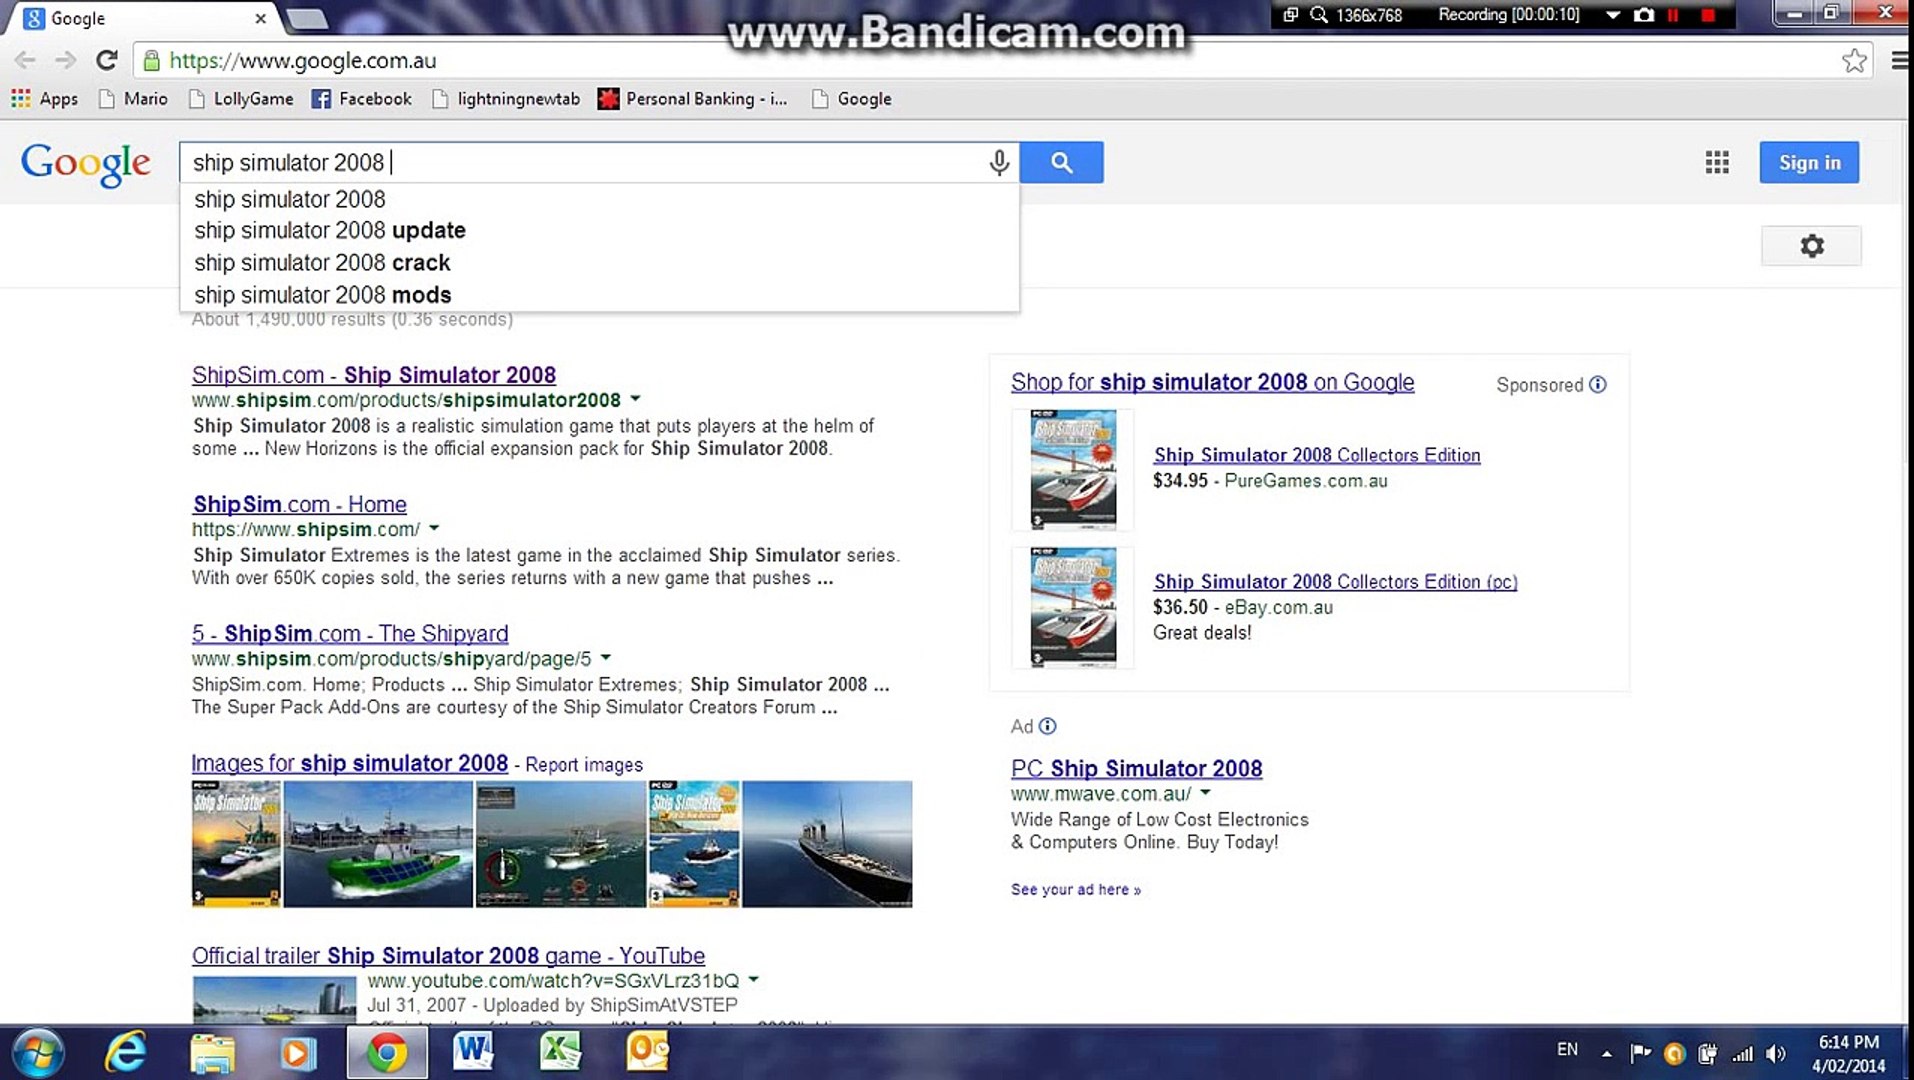Open 'PC Ship Simulator 2008' ad link

(x=1136, y=769)
